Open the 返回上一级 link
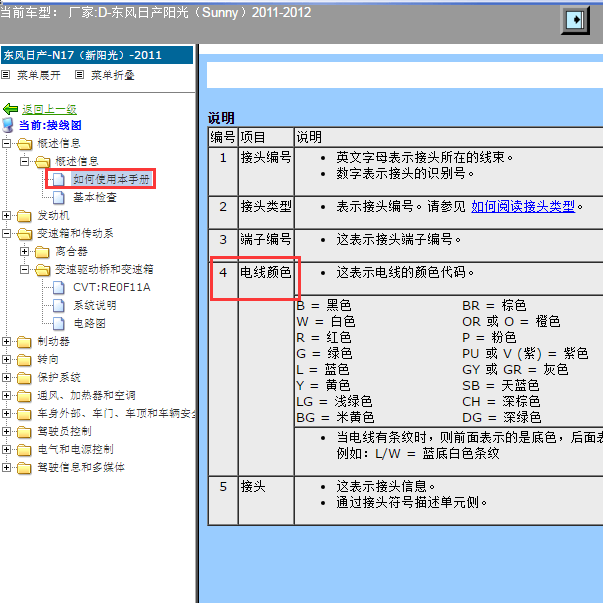 pos(49,110)
